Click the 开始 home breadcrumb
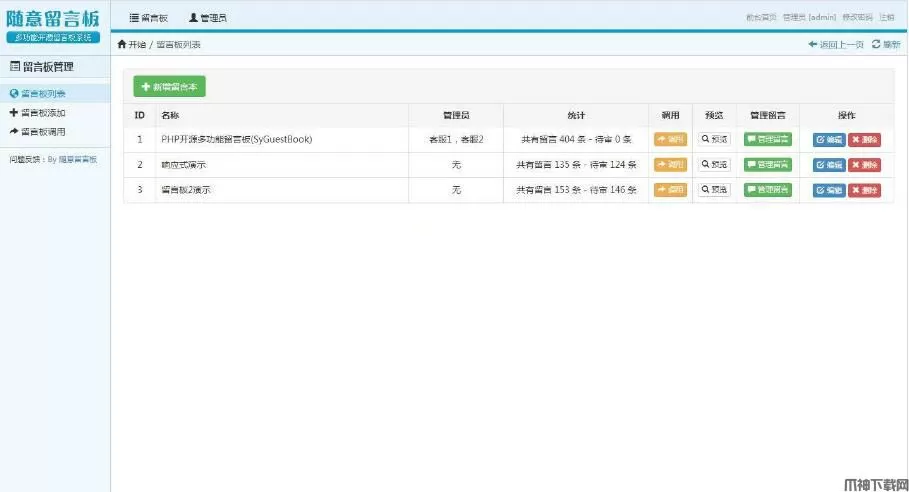Screen dimensions: 909x492 (131, 45)
